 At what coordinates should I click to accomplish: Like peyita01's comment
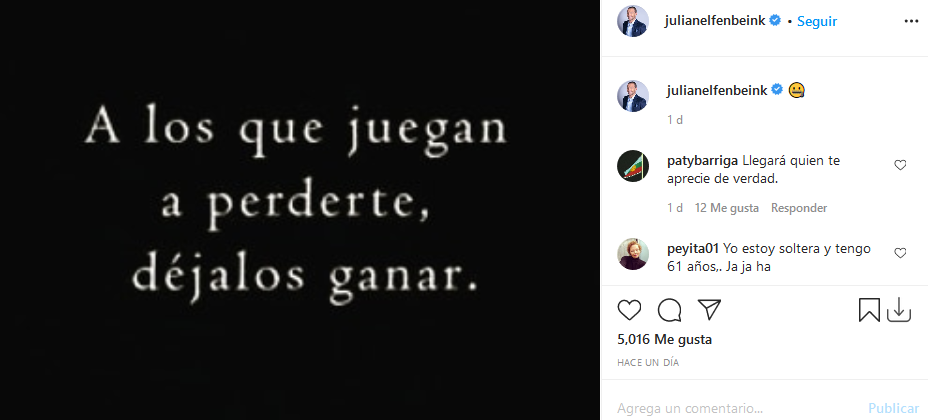[x=900, y=253]
